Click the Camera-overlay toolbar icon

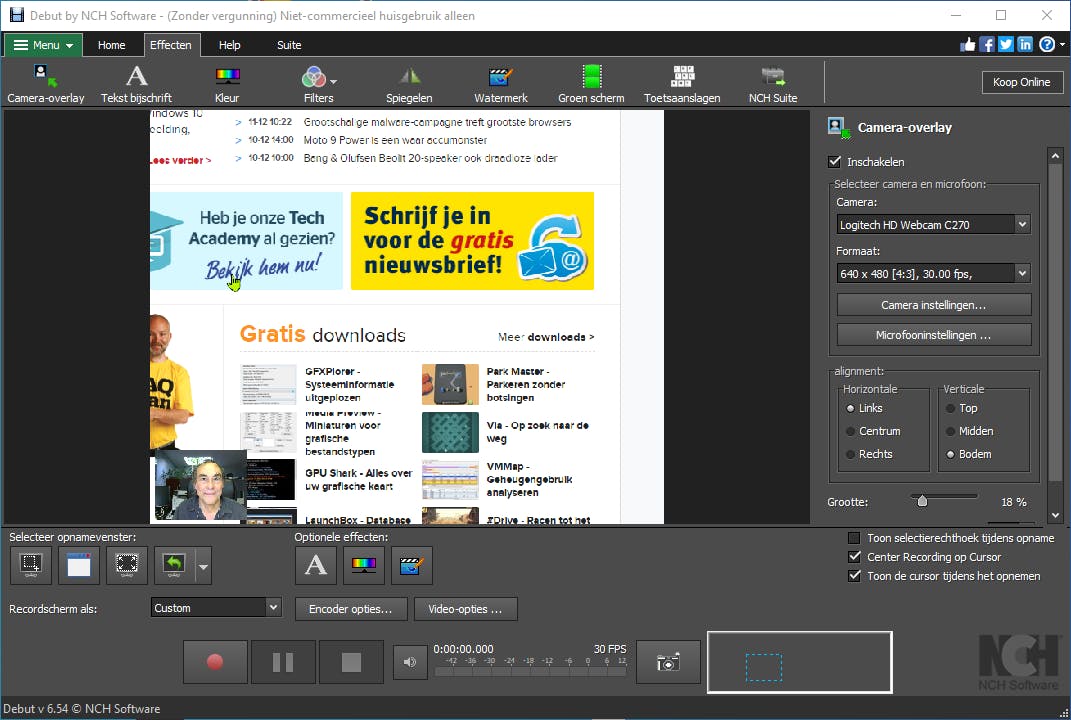pos(45,83)
